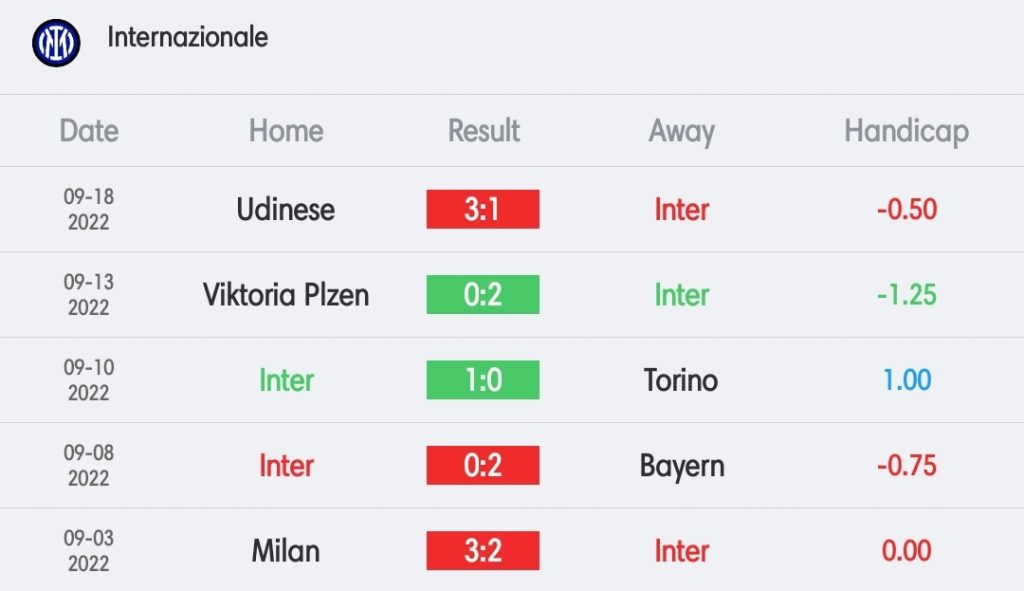This screenshot has height=591, width=1024.
Task: Open the Udinese team link
Action: click(285, 210)
